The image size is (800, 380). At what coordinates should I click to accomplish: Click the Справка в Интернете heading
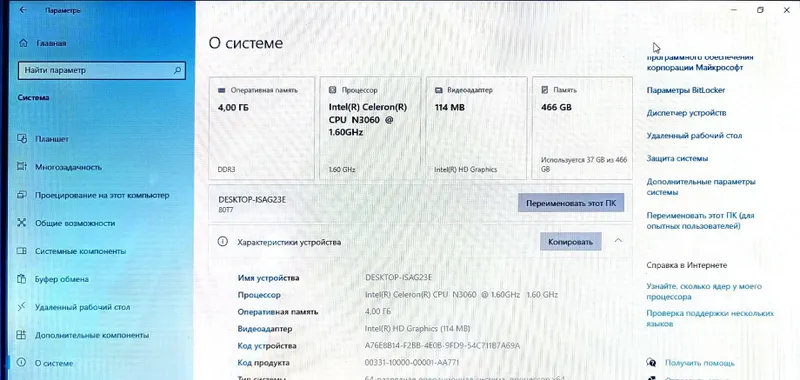(687, 265)
